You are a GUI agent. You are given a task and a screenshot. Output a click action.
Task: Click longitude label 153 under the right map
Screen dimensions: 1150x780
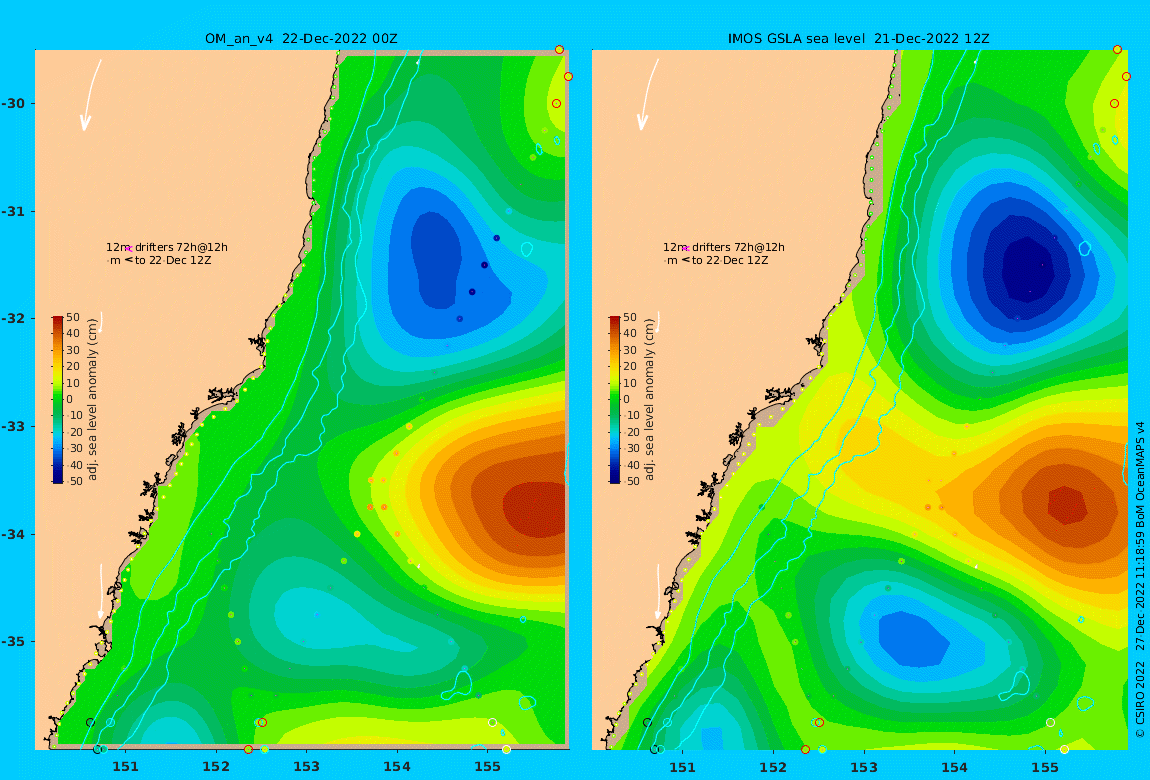(864, 768)
